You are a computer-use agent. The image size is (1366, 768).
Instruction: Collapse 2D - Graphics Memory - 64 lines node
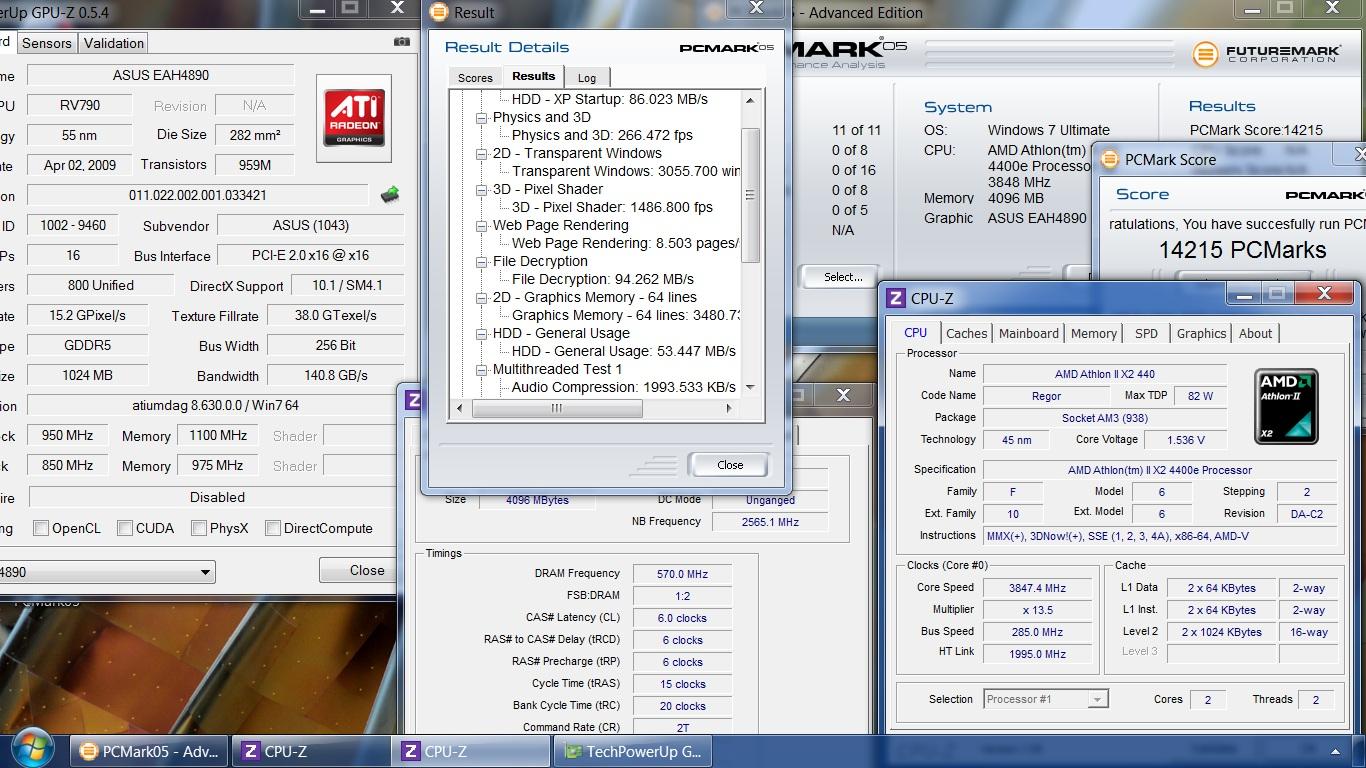[482, 297]
